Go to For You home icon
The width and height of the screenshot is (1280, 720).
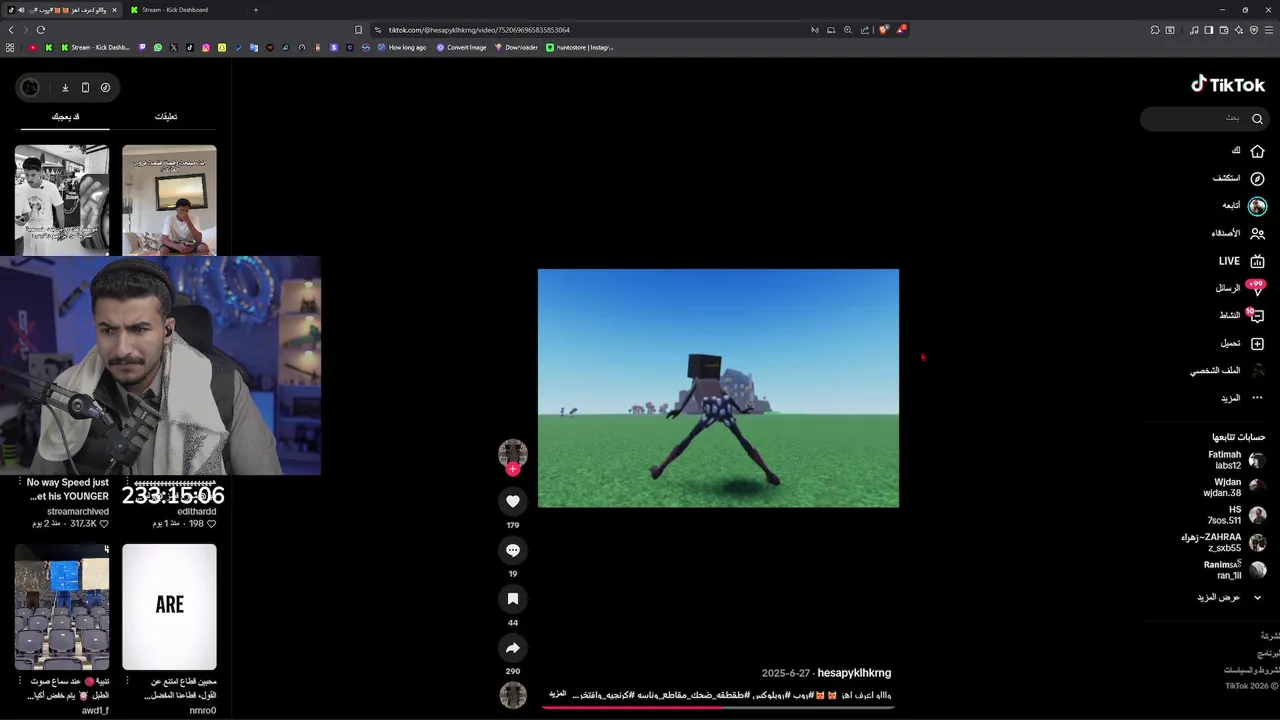1257,151
